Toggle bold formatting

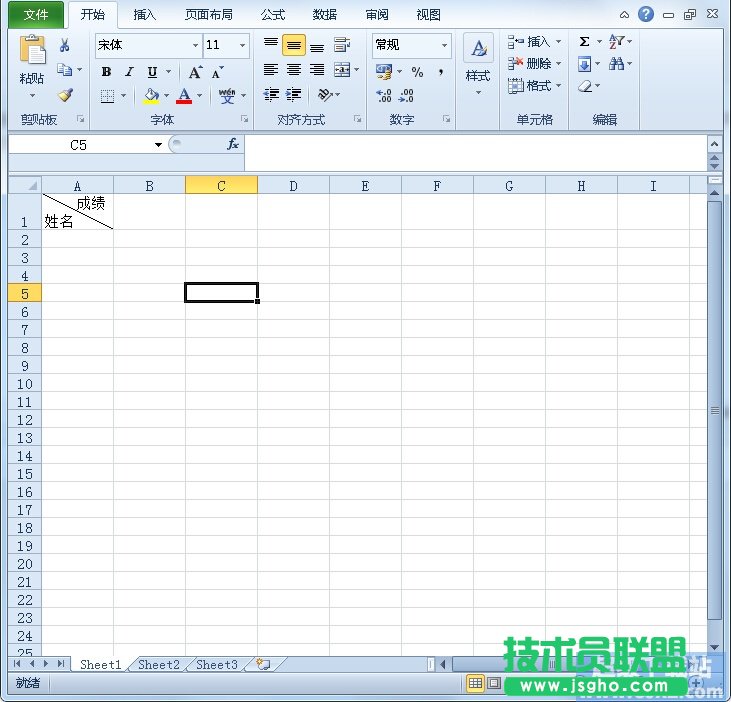107,72
